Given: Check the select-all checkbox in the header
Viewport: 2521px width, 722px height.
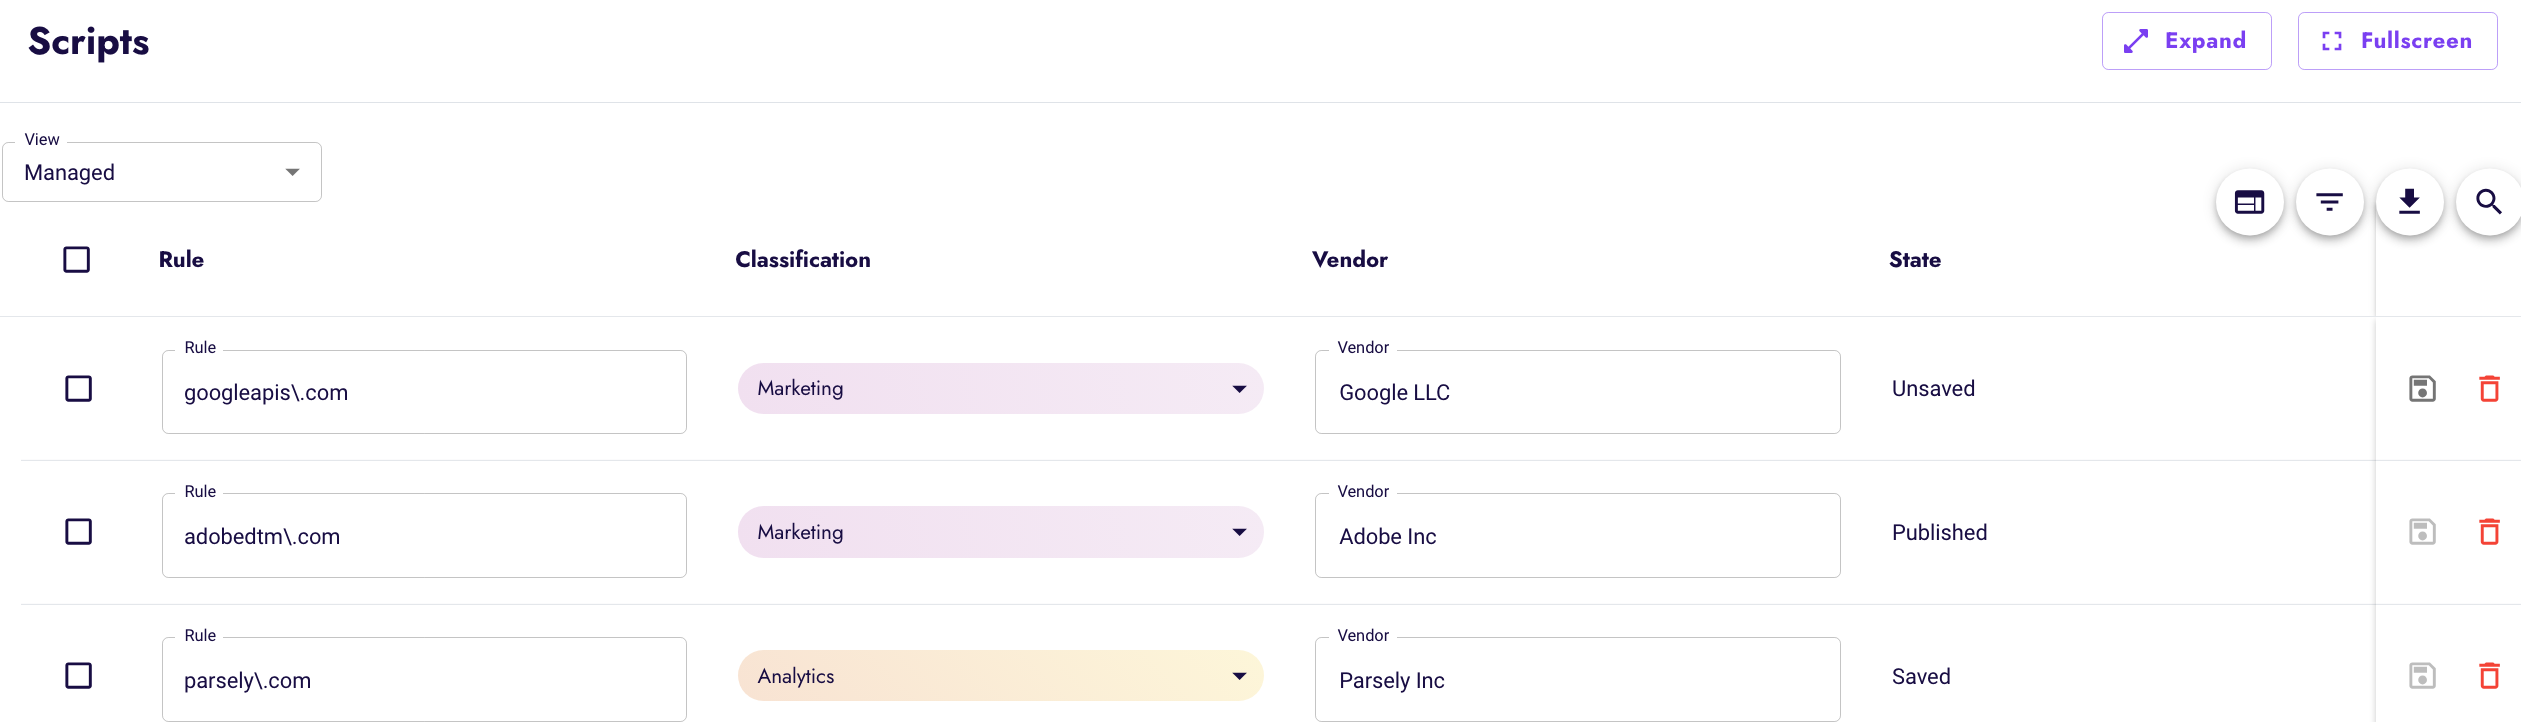Looking at the screenshot, I should click(76, 259).
